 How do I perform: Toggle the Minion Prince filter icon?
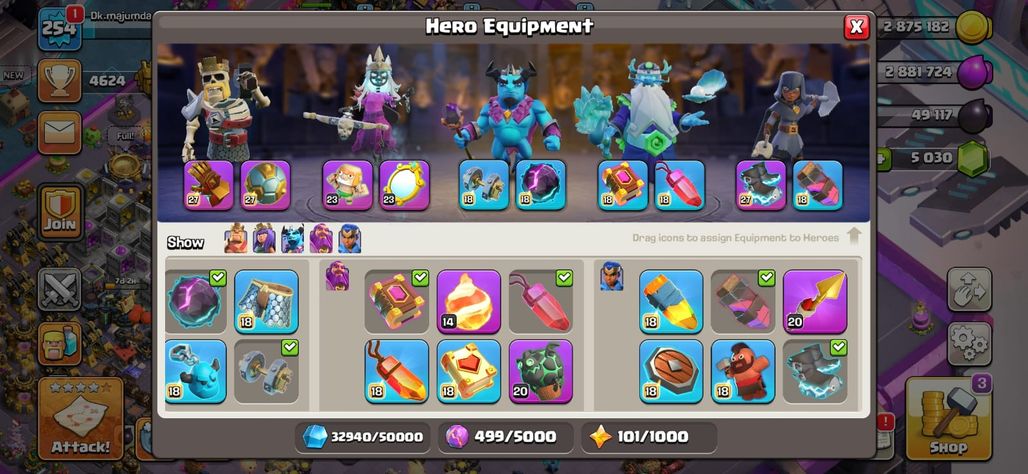[x=292, y=238]
